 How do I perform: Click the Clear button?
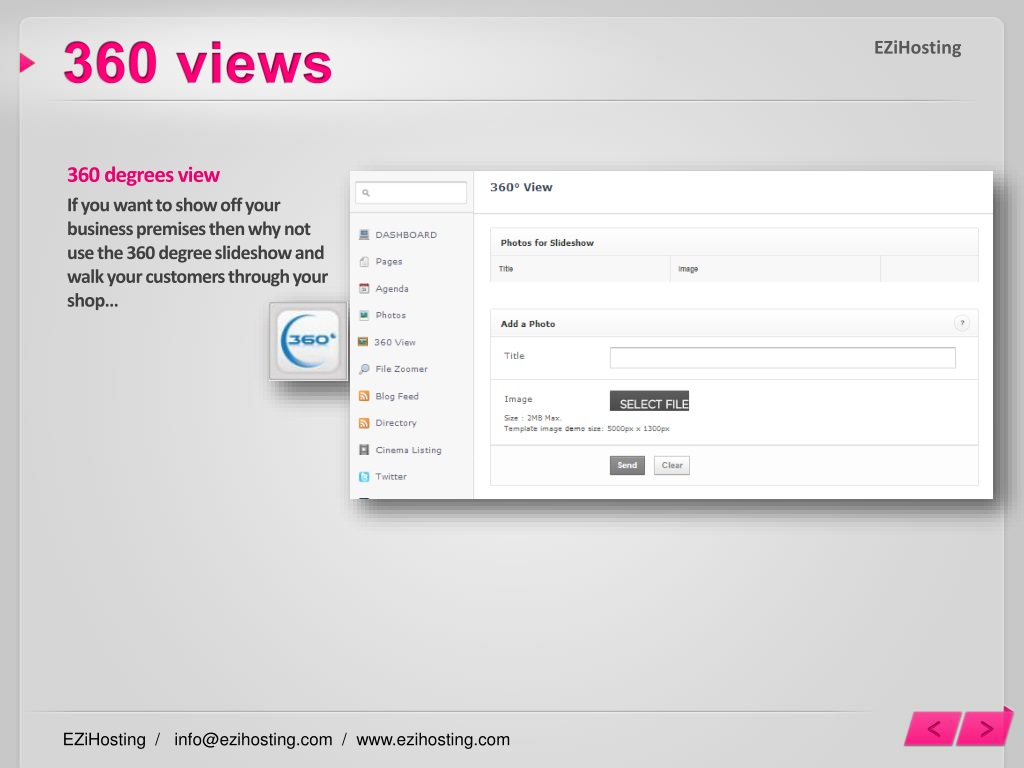click(x=671, y=465)
